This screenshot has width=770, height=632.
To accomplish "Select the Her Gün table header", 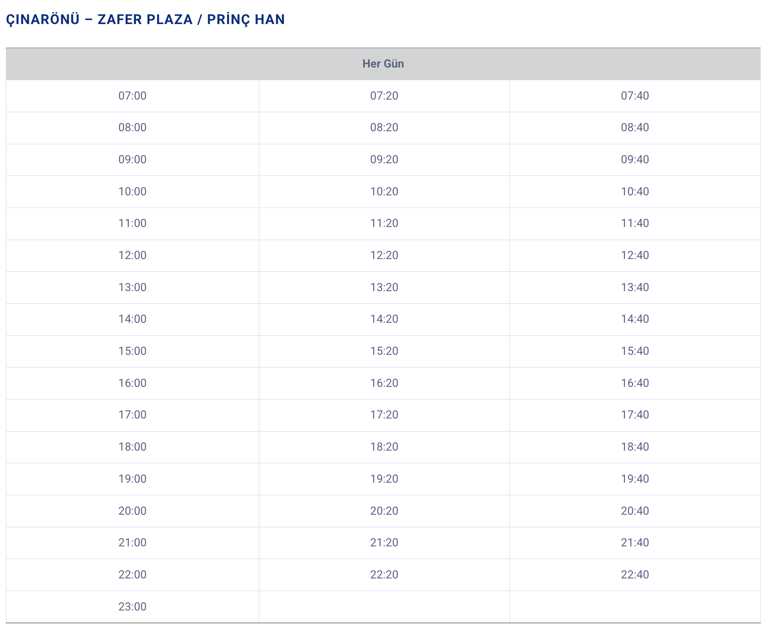I will (x=383, y=64).
